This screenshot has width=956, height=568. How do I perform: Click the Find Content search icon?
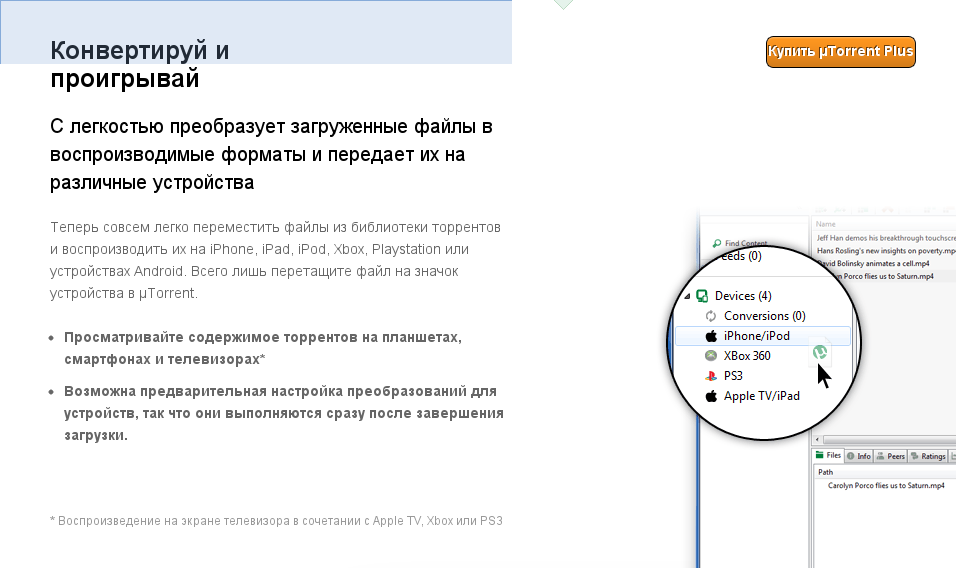[716, 243]
